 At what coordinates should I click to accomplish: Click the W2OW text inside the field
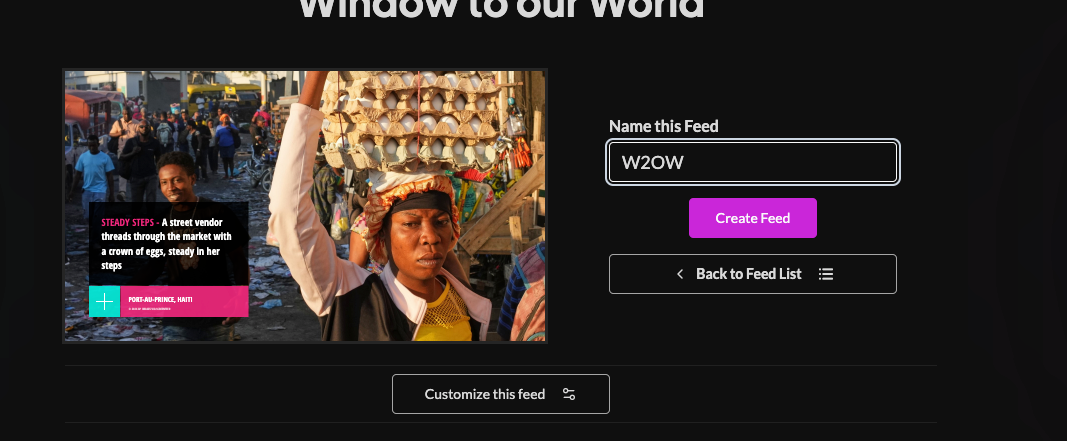coord(653,163)
